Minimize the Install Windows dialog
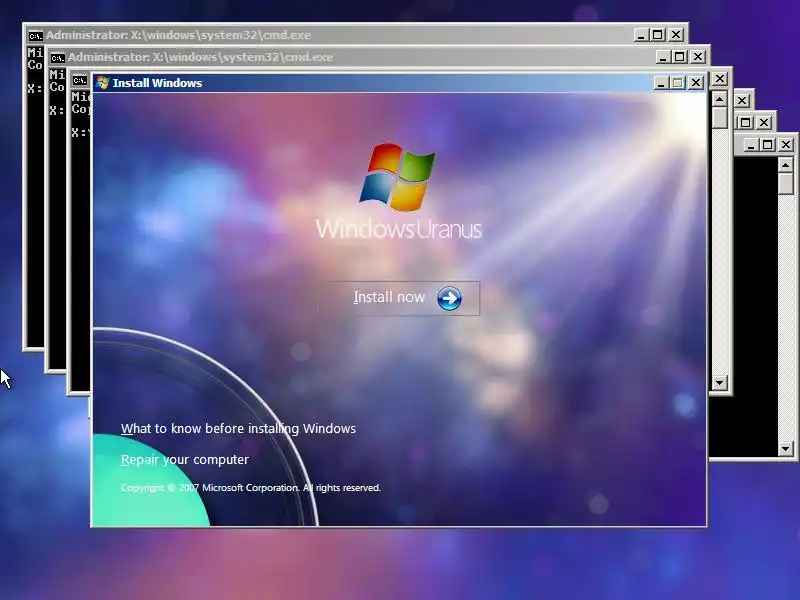Screen dimensions: 800x600 click(x=661, y=83)
